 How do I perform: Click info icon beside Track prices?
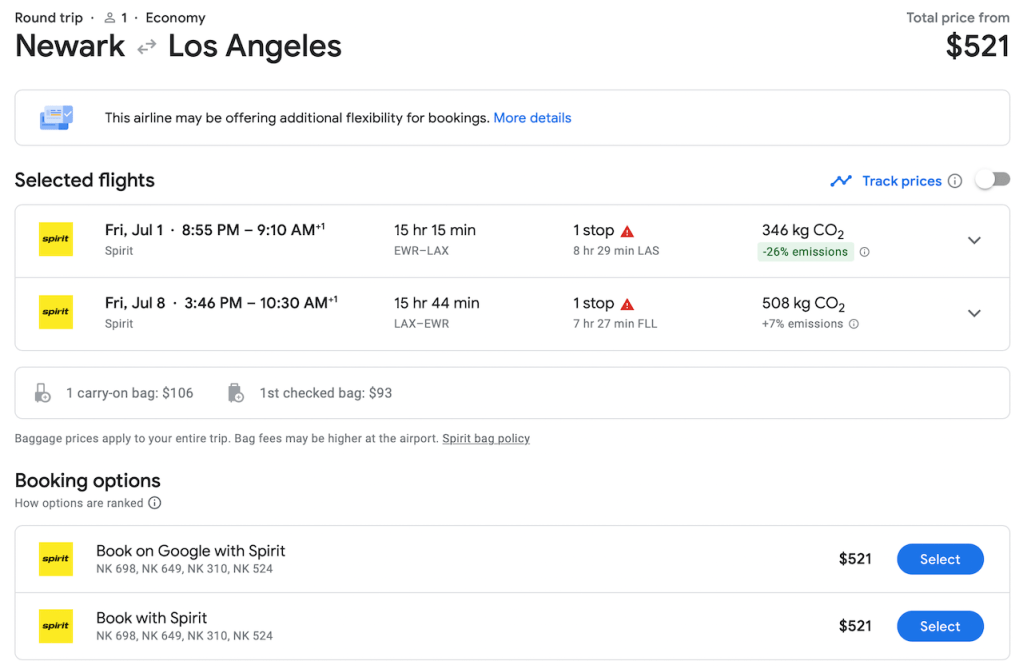[955, 181]
